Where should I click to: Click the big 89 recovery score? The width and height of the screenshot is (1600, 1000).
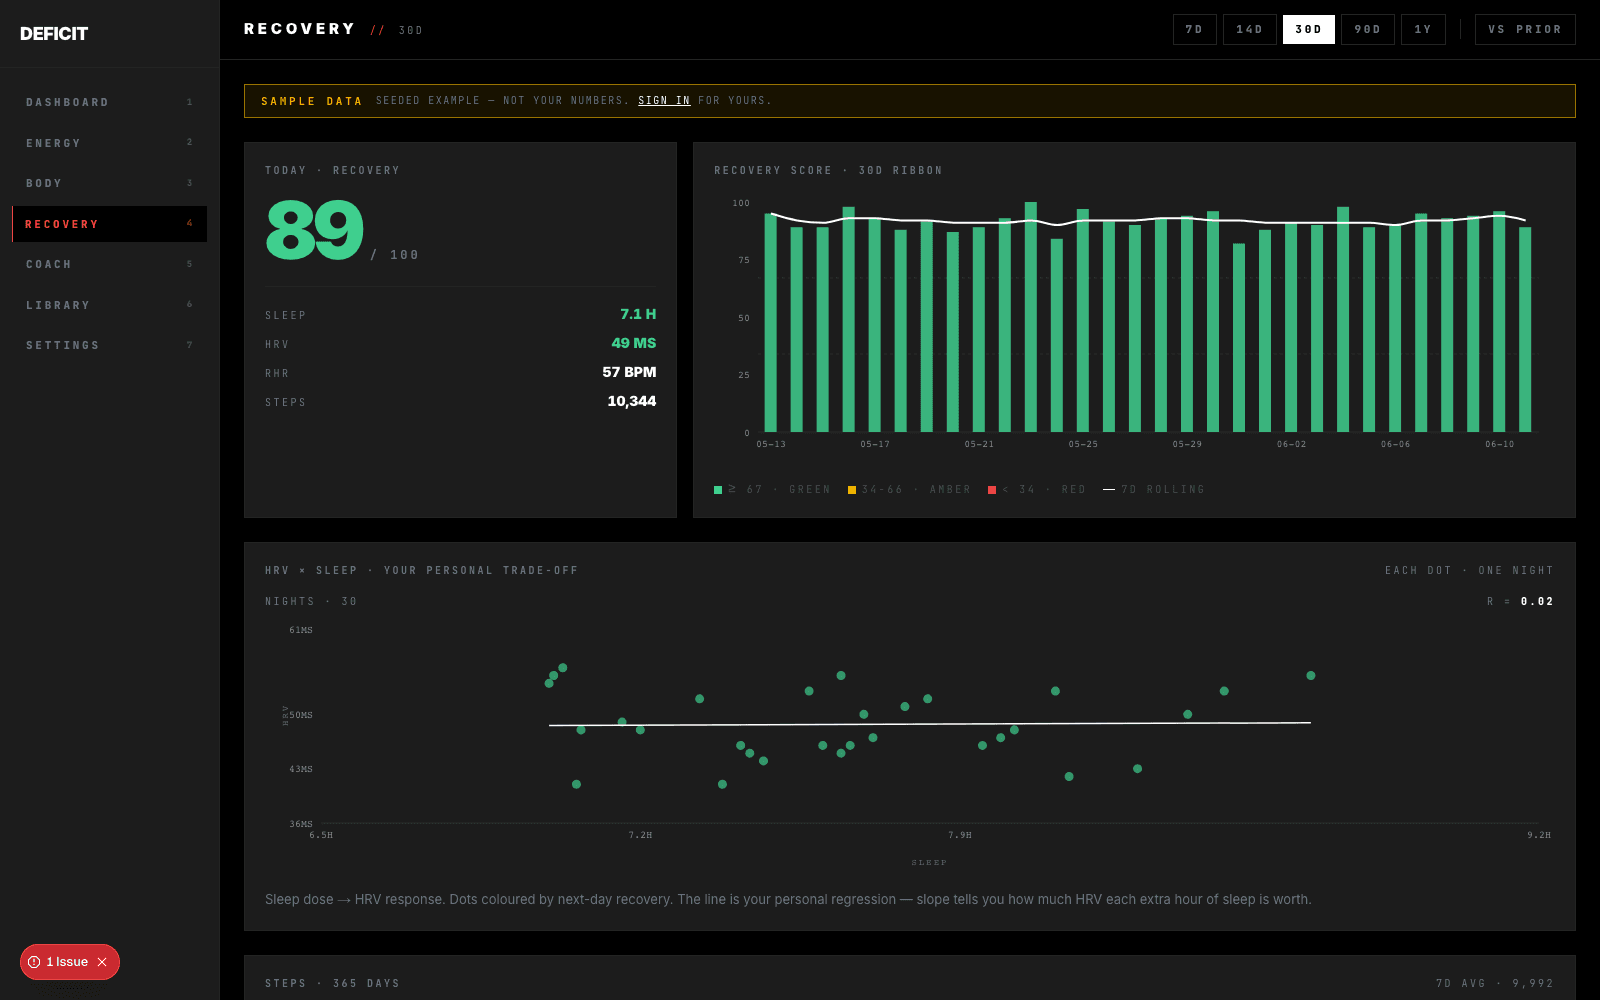(315, 230)
